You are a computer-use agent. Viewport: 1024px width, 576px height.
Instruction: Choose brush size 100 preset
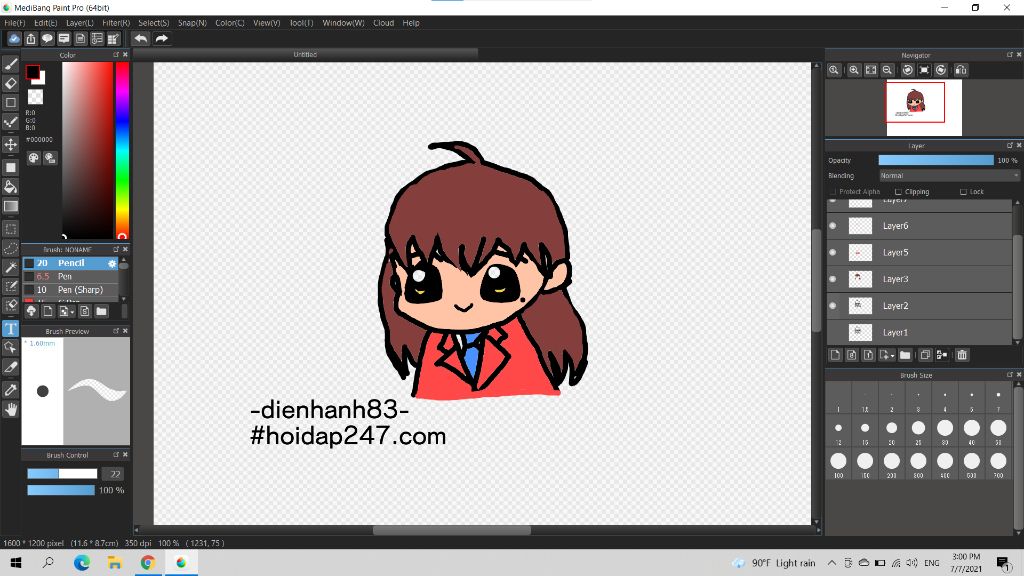tap(839, 461)
